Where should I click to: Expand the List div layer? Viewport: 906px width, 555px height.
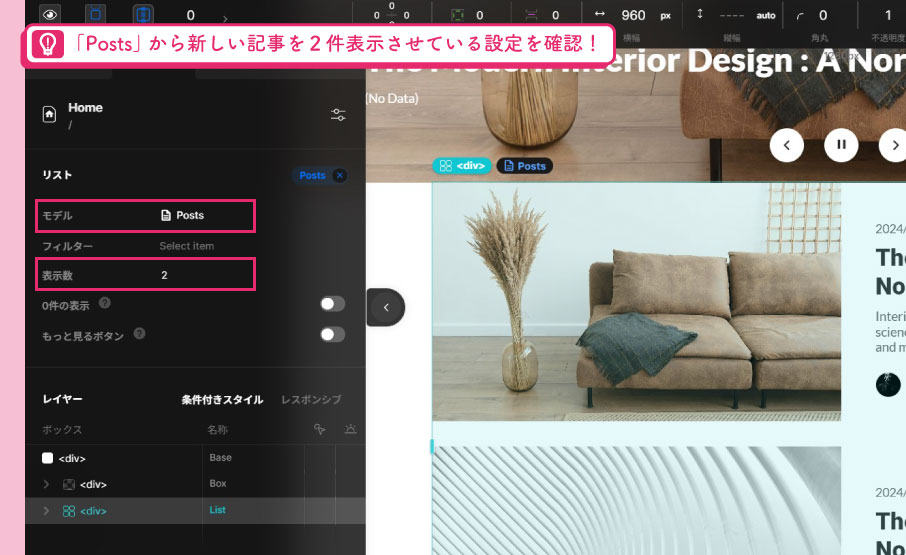click(x=46, y=511)
